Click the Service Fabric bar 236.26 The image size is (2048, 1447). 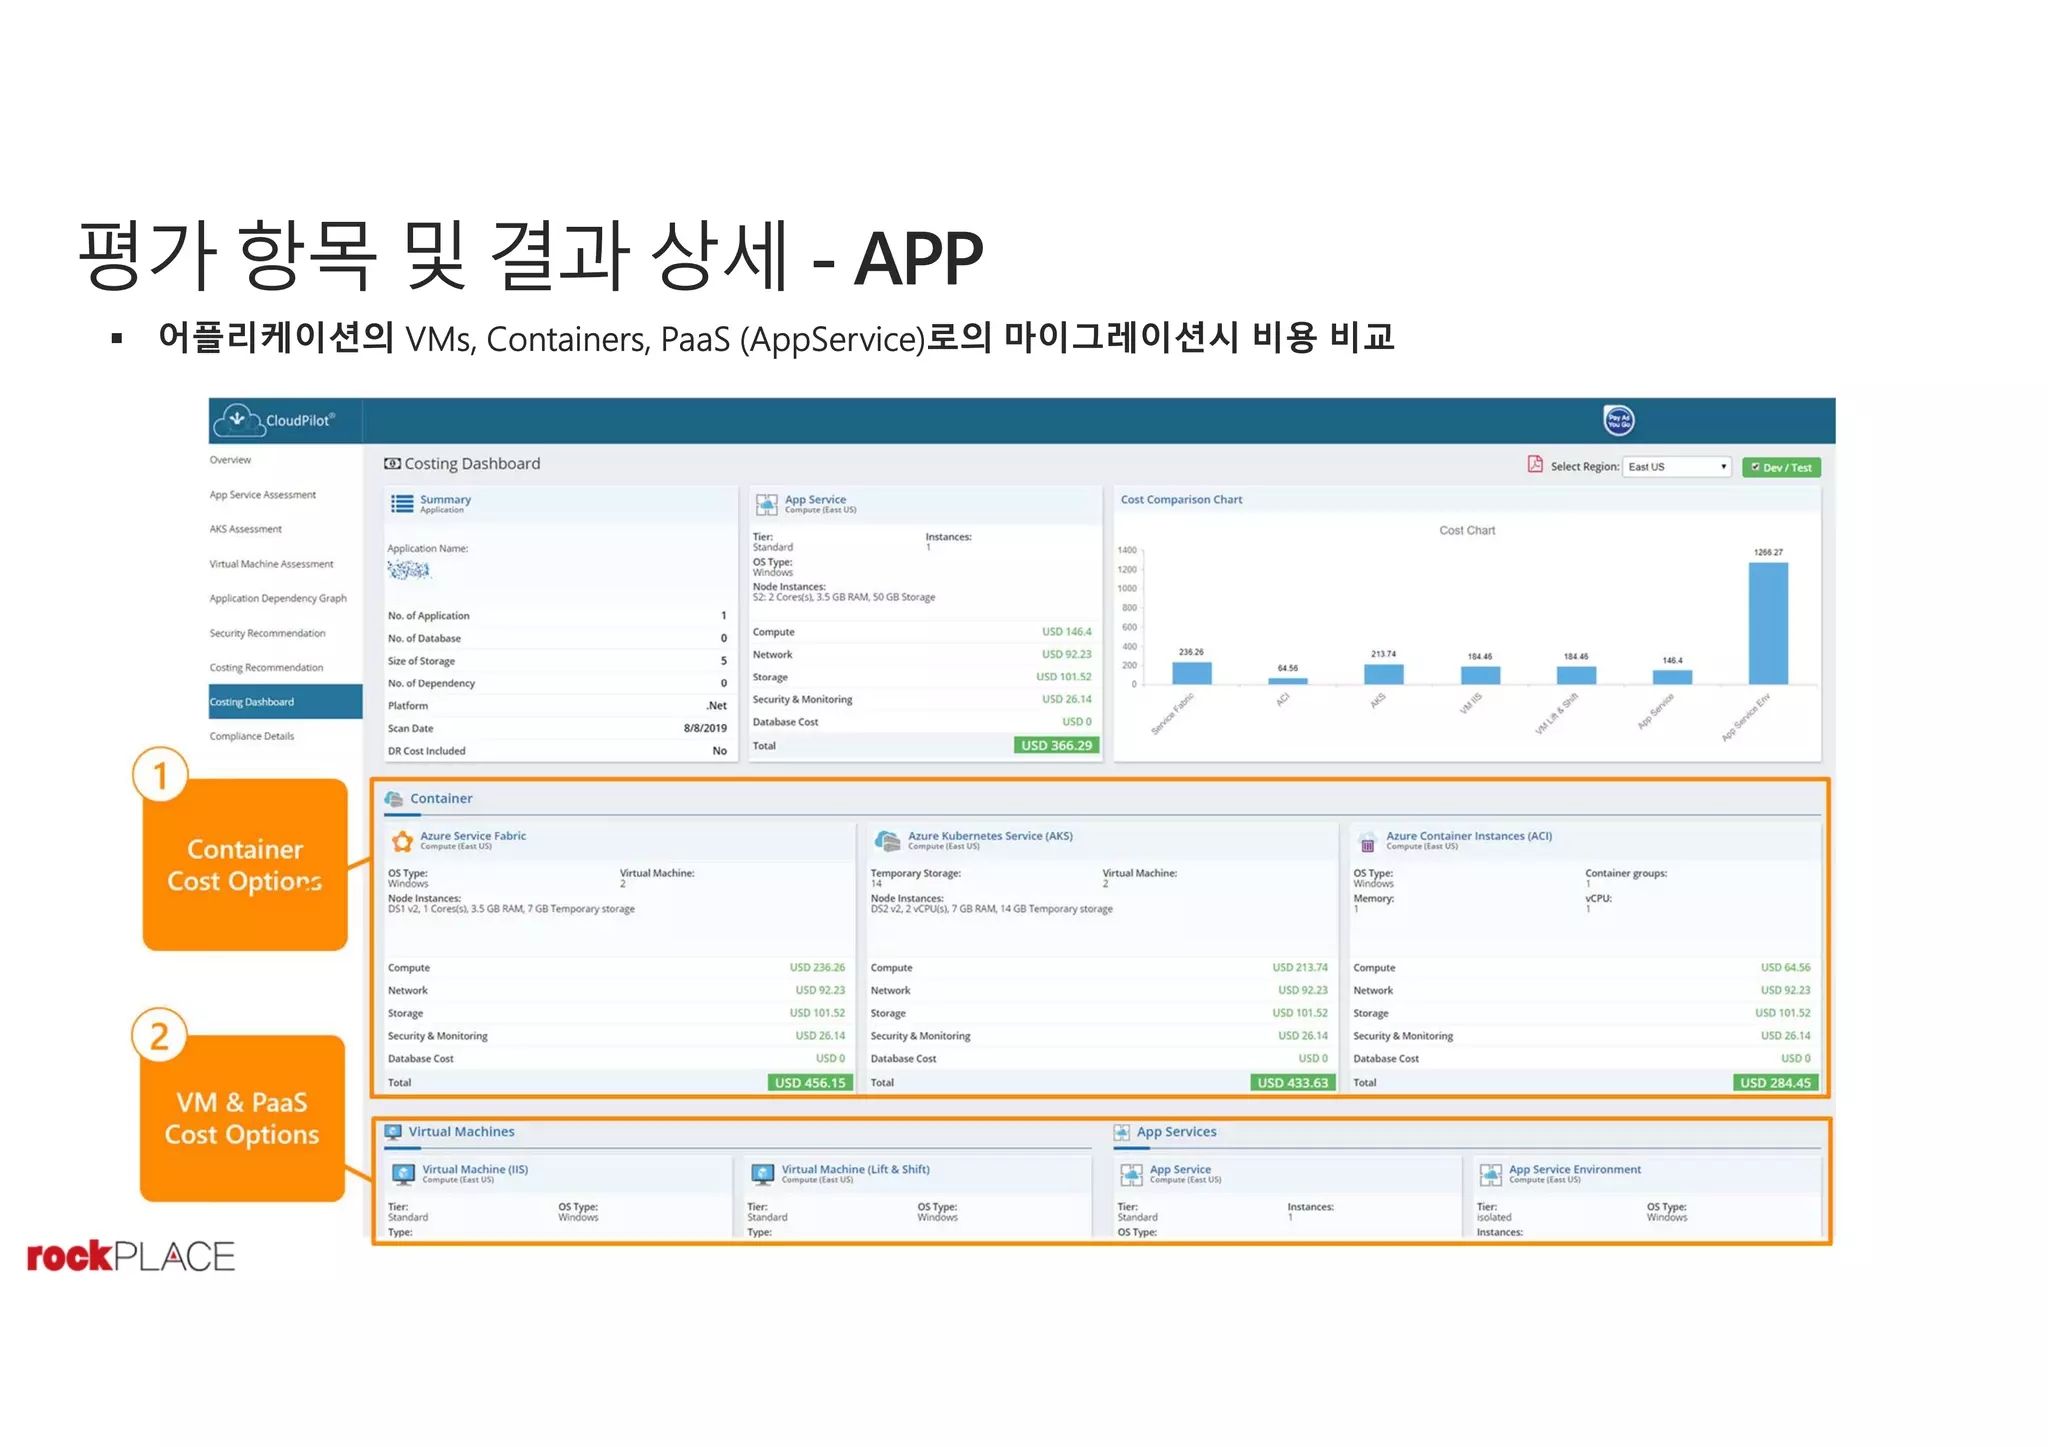[x=1191, y=673]
